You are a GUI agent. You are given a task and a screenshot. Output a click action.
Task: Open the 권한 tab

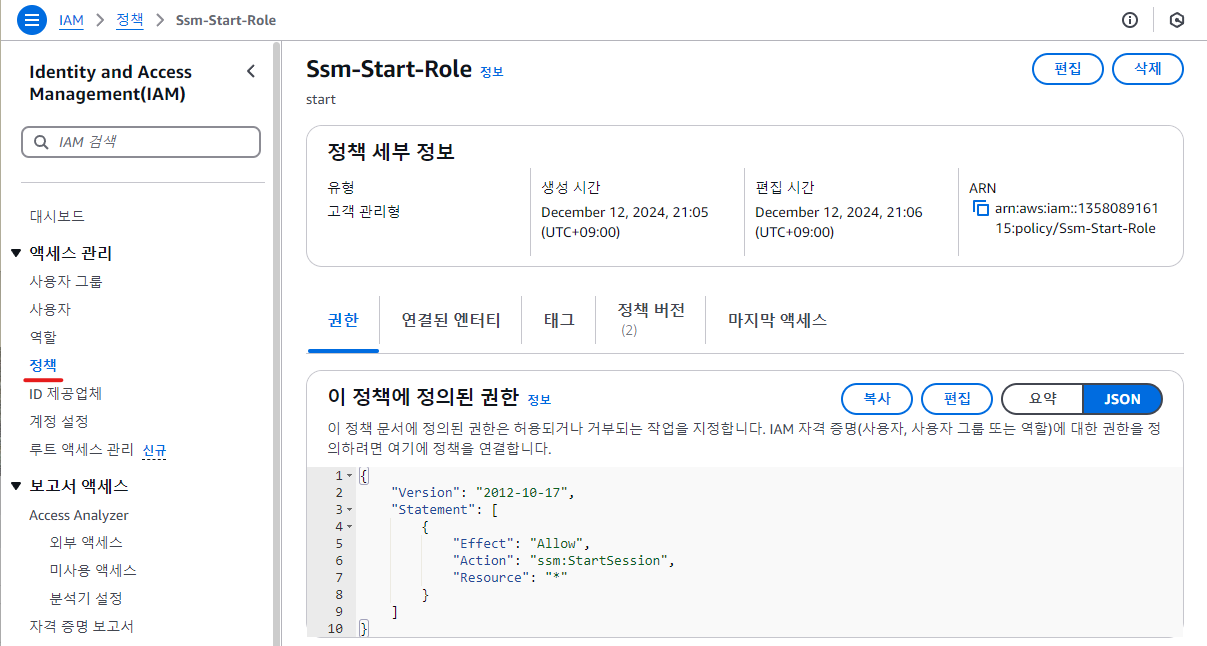click(343, 320)
